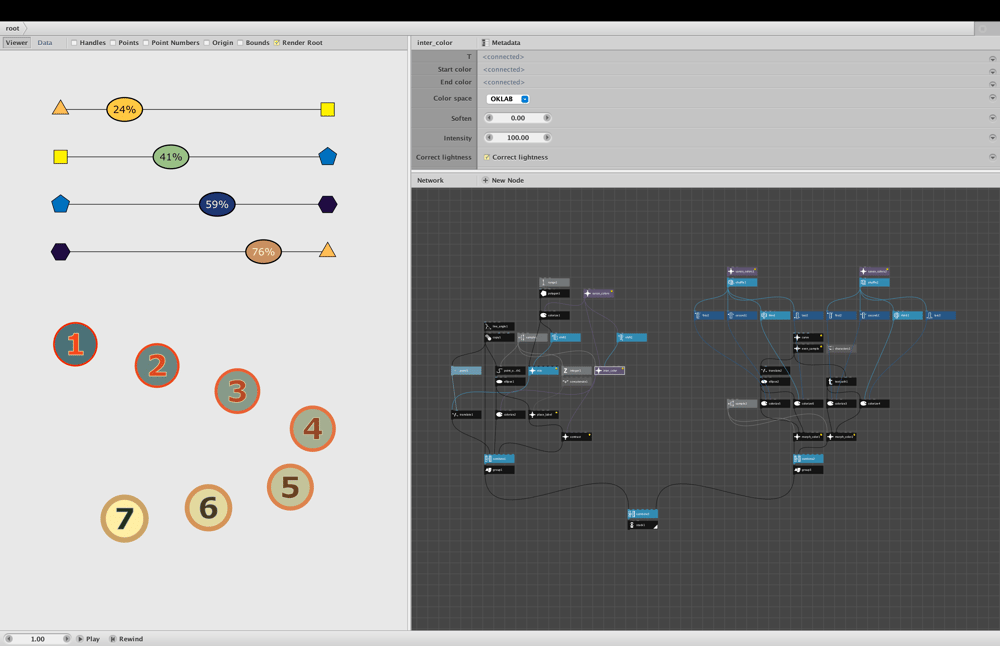Image resolution: width=1000 pixels, height=646 pixels.
Task: Open the End color port options arrow
Action: click(992, 84)
